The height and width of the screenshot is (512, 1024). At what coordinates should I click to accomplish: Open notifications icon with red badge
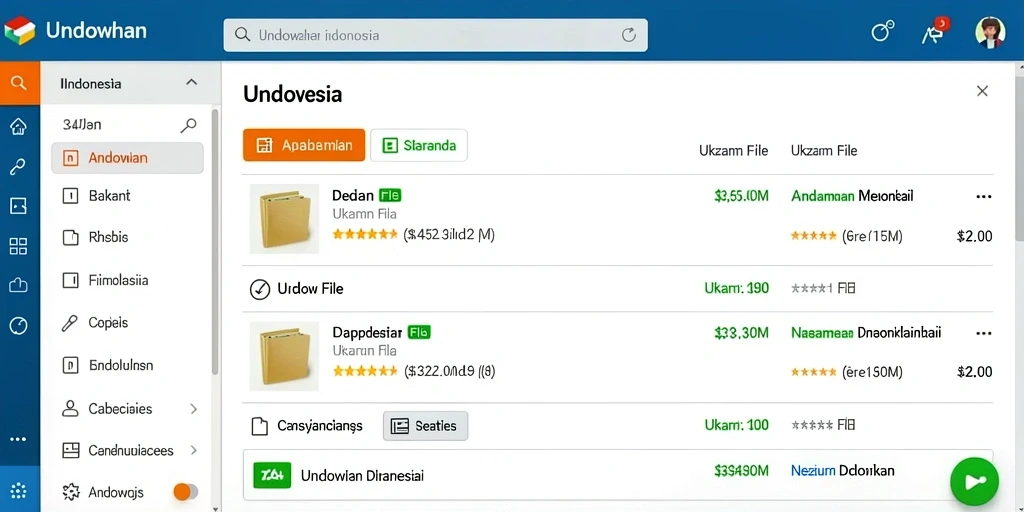(x=935, y=31)
